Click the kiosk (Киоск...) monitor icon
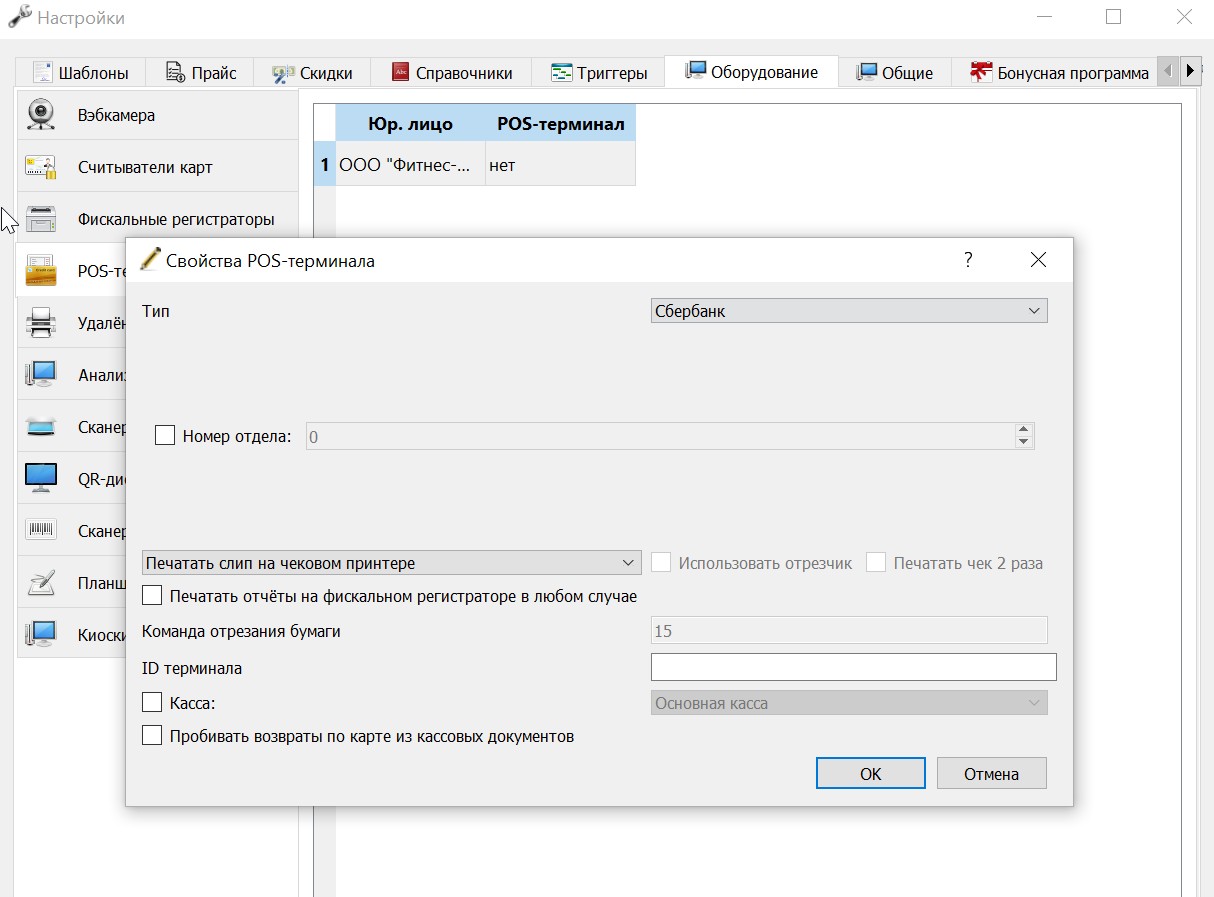Screen dimensions: 1214x897 (x=41, y=634)
